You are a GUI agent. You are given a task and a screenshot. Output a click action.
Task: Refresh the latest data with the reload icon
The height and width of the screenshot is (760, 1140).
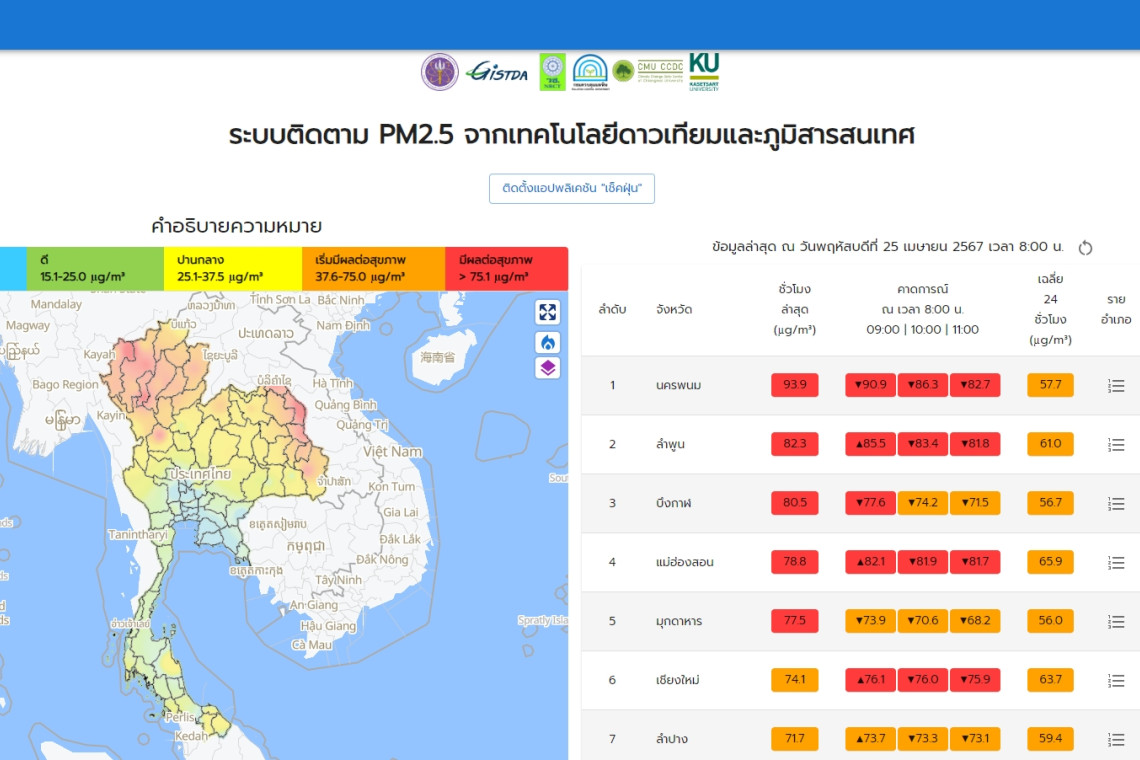[x=1086, y=248]
